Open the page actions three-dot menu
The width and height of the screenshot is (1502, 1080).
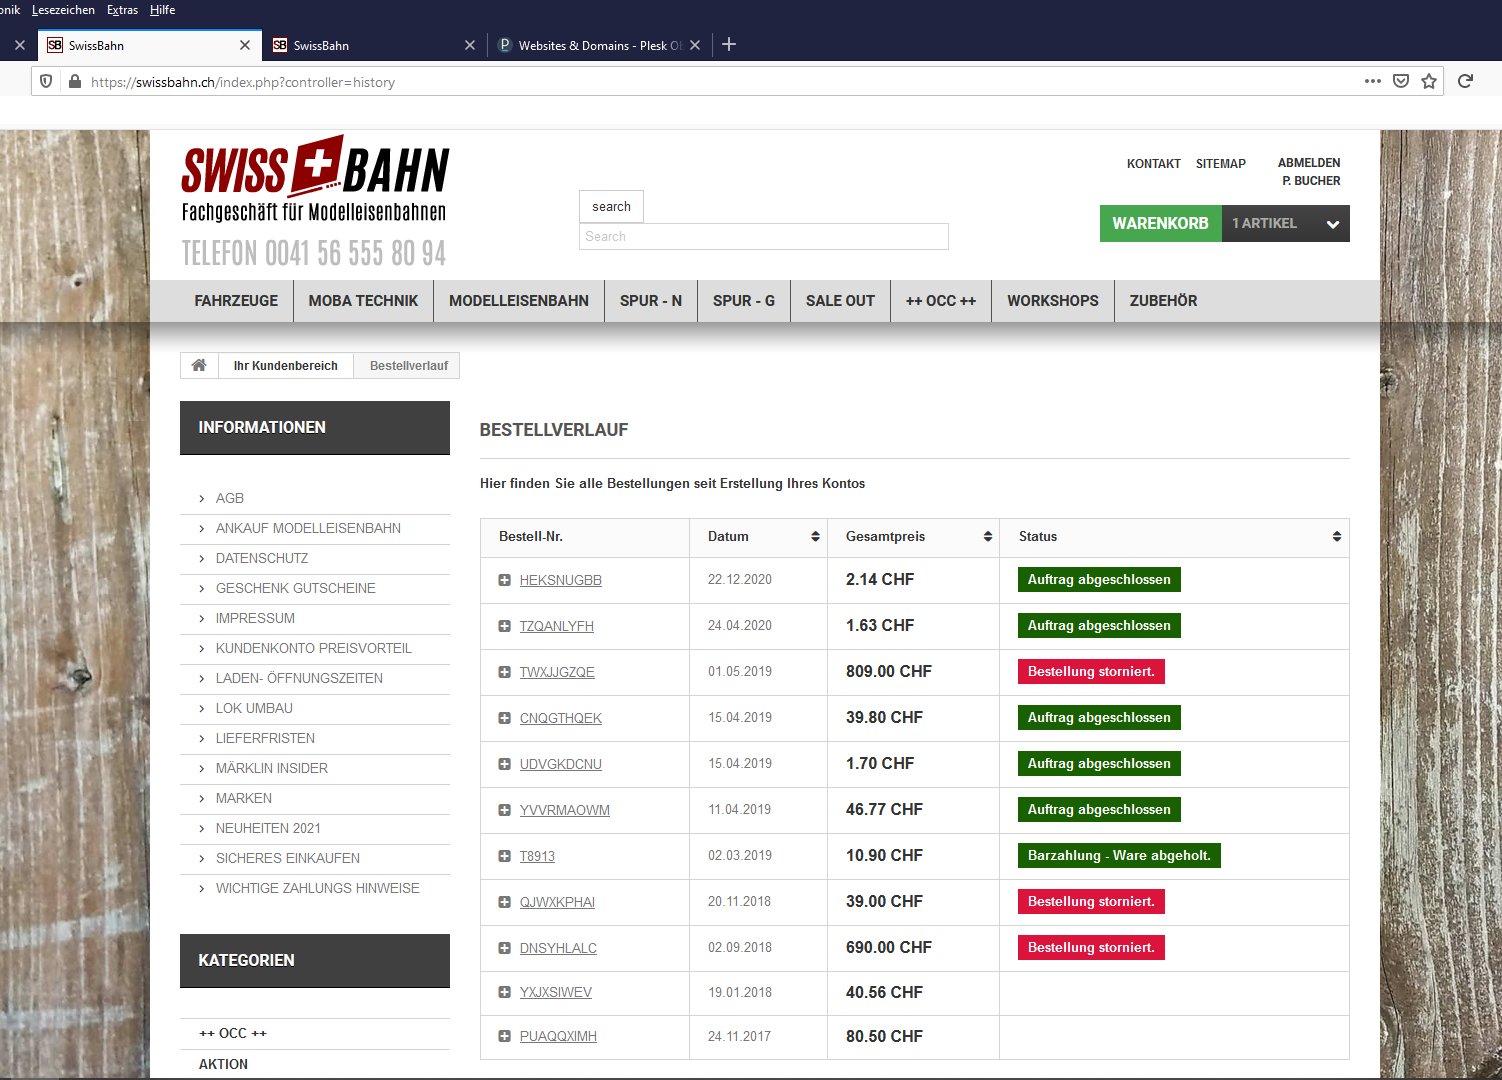pyautogui.click(x=1373, y=81)
